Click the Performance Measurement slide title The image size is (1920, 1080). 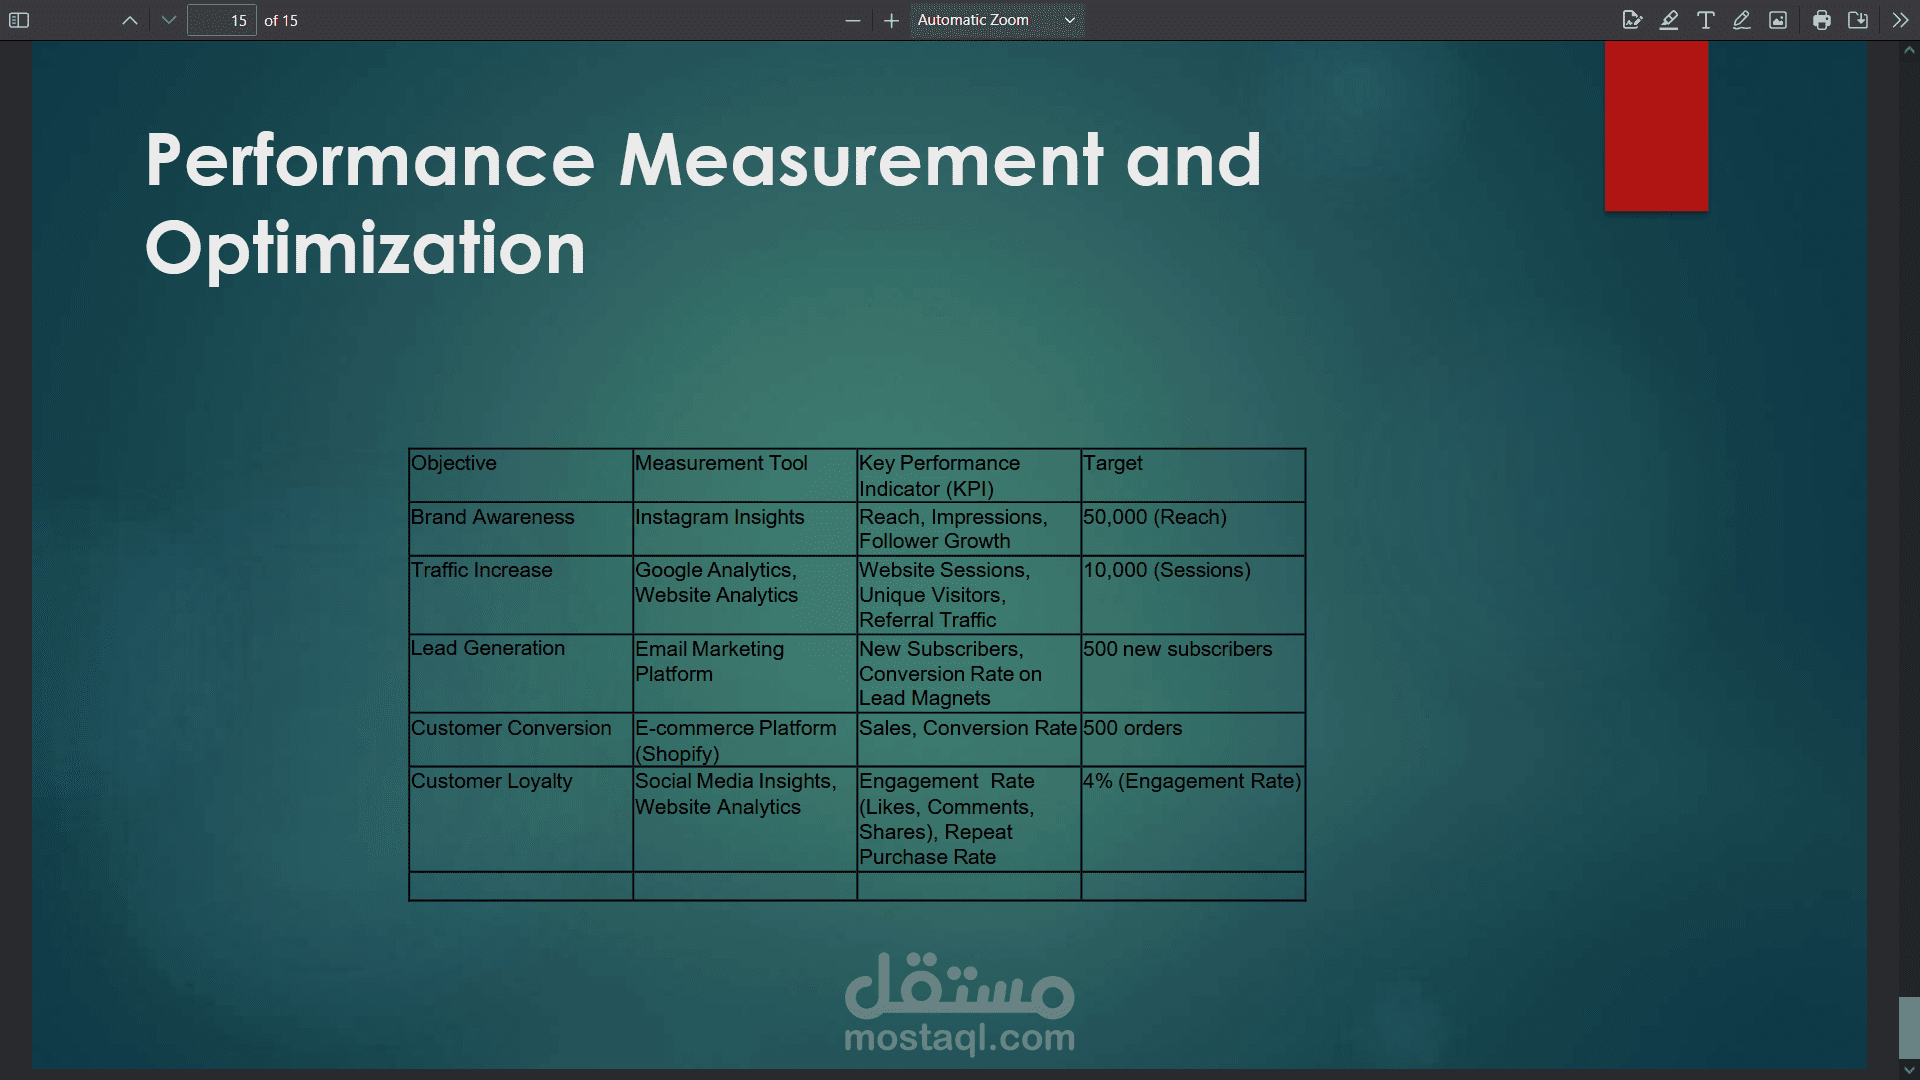click(x=703, y=204)
